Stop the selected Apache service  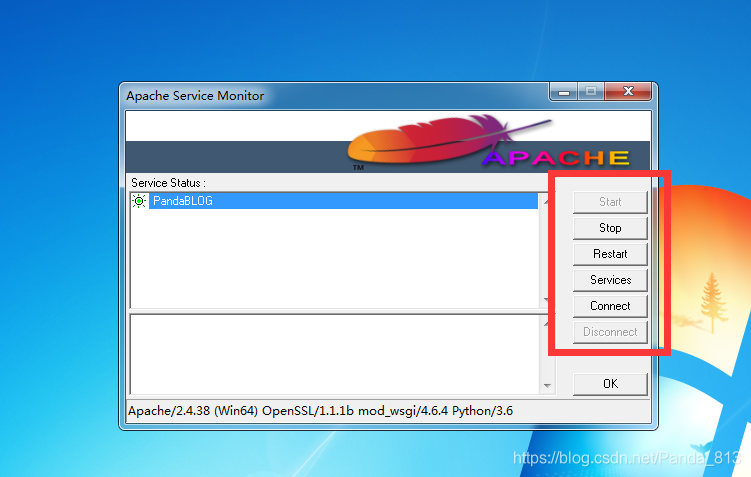tap(610, 228)
